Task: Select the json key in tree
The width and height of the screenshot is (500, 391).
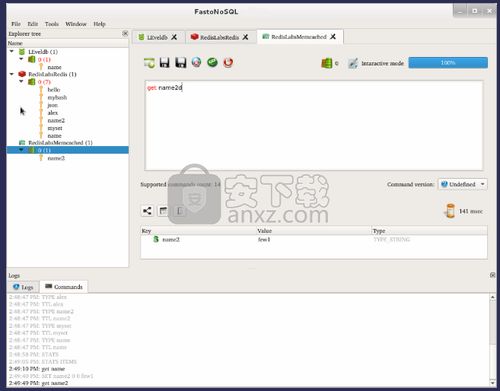Action: pos(52,105)
